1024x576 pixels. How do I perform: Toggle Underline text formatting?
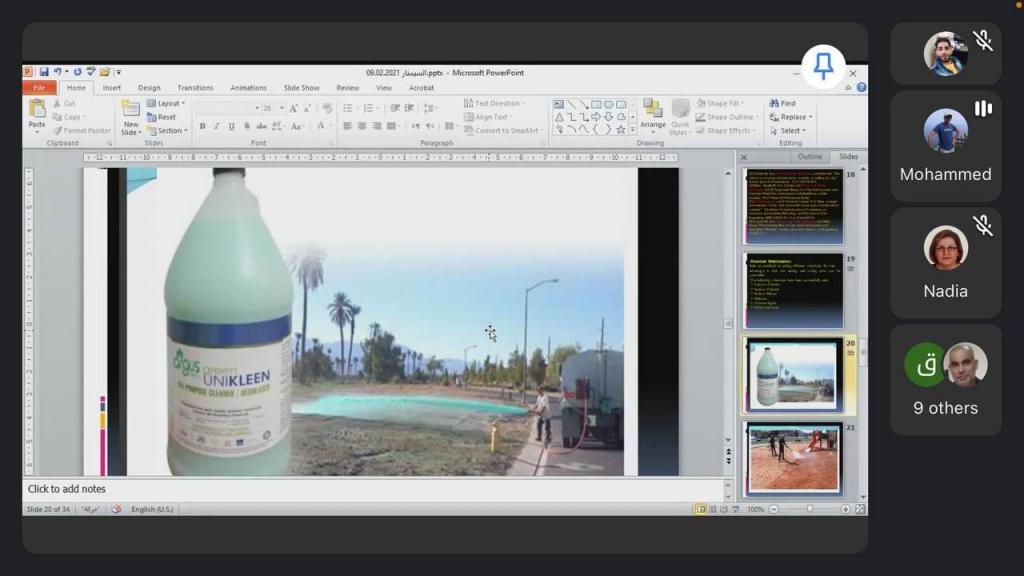231,126
